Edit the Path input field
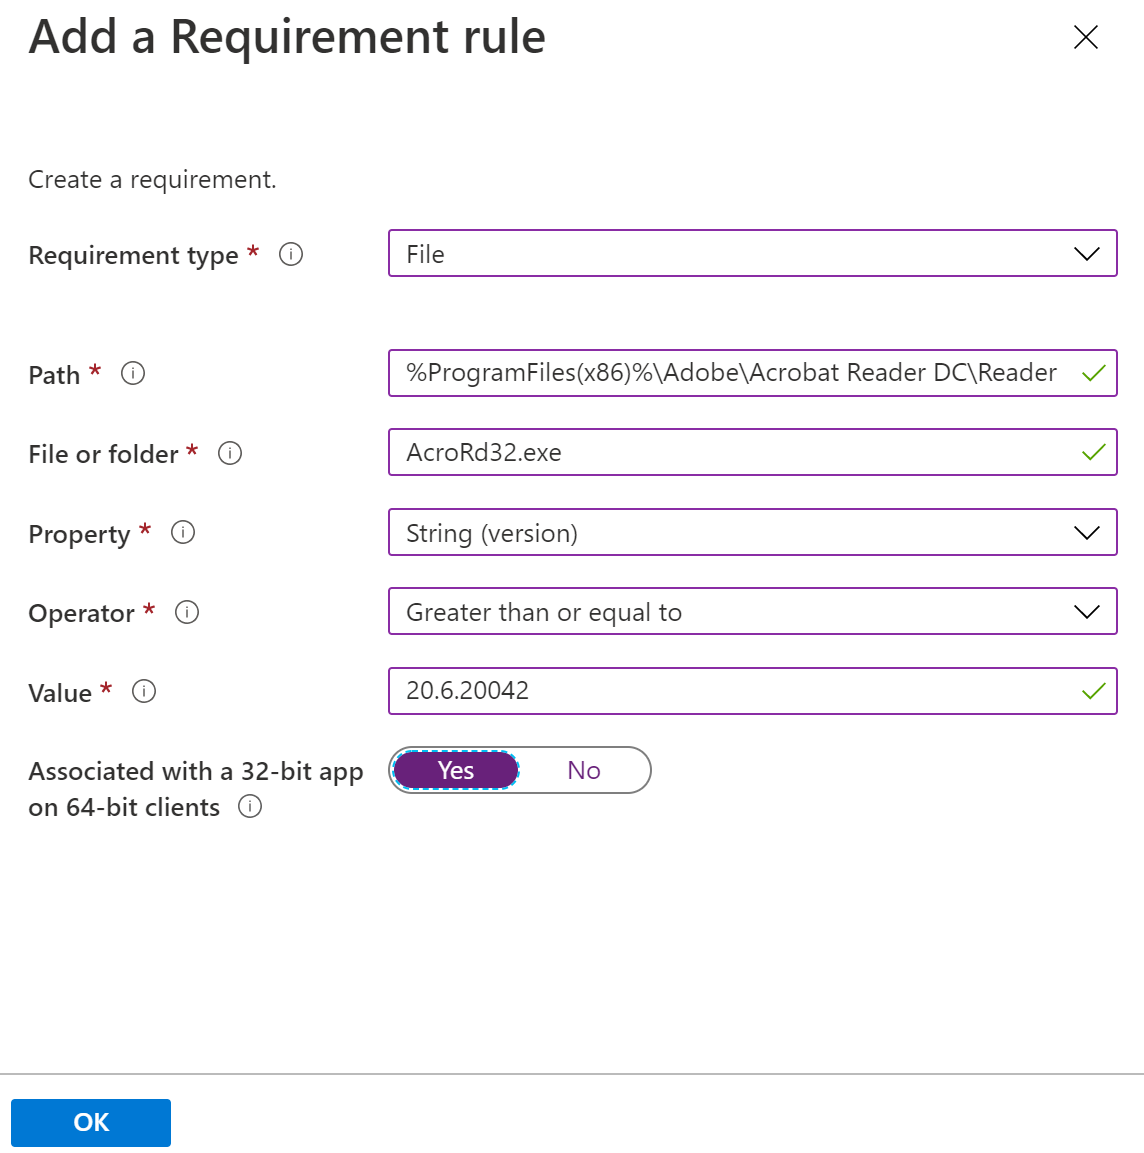 700,372
